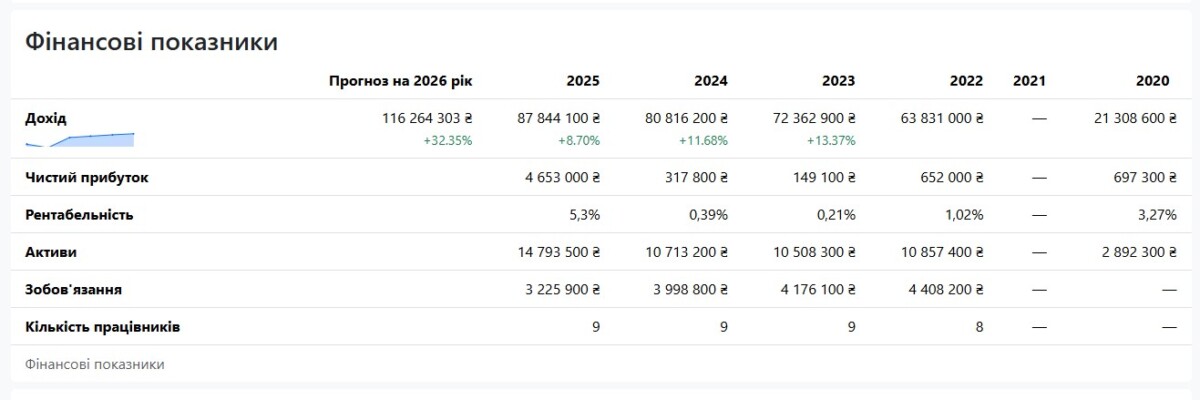Click the income sparkline chart under Дохід
The image size is (1200, 400).
(80, 140)
